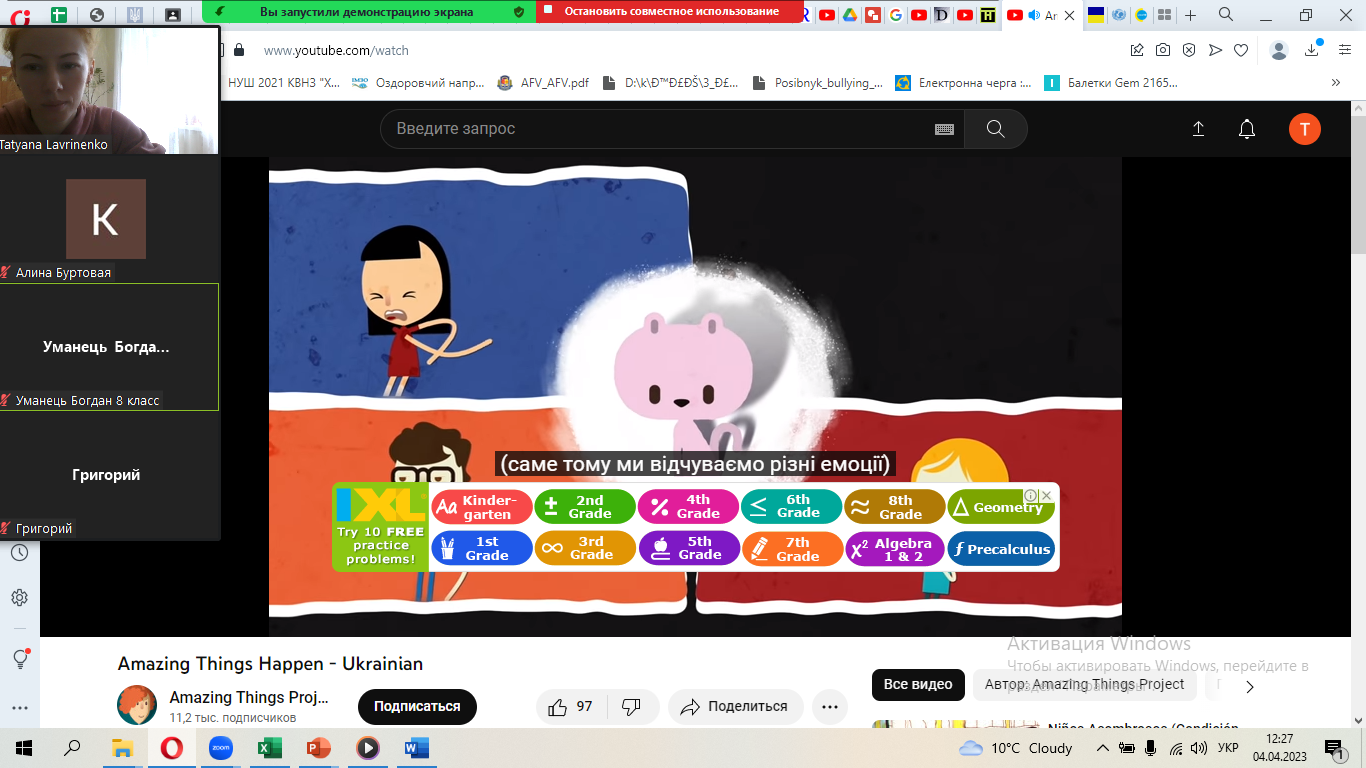Show more bookmarks with double chevron
The width and height of the screenshot is (1366, 768).
coord(1336,83)
